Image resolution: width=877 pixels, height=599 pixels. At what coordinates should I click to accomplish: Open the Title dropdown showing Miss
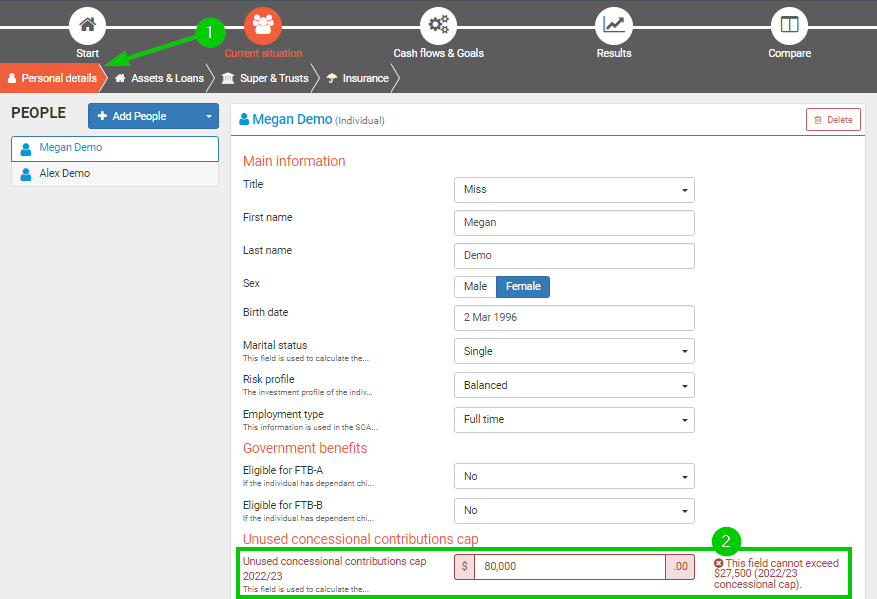[574, 190]
